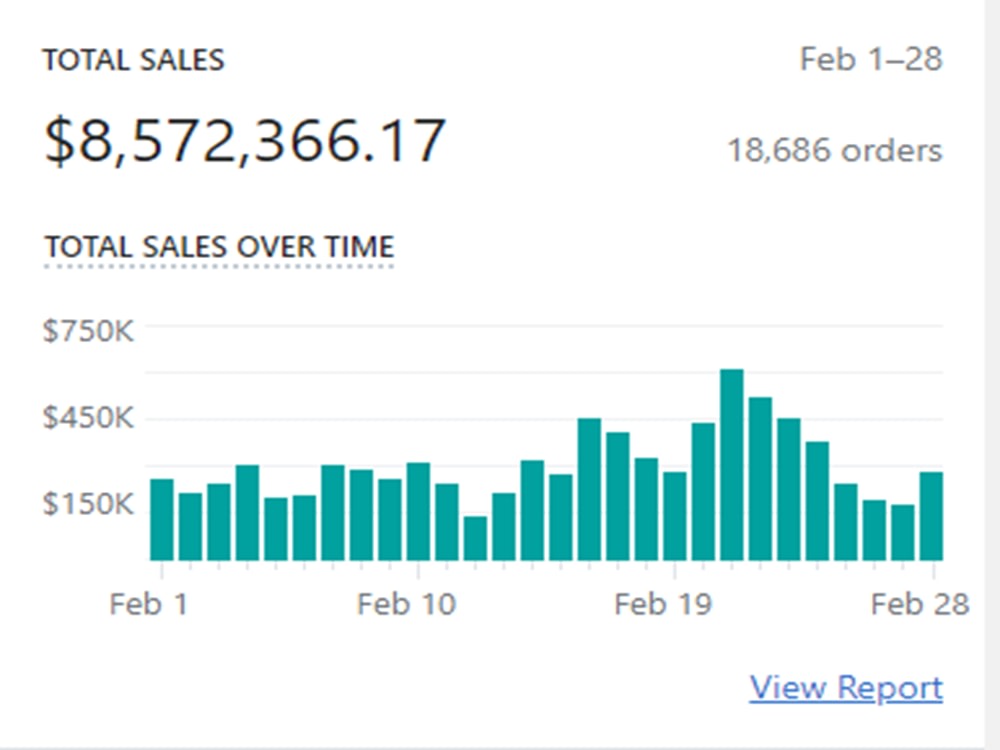Click the Feb 10 axis label

406,604
